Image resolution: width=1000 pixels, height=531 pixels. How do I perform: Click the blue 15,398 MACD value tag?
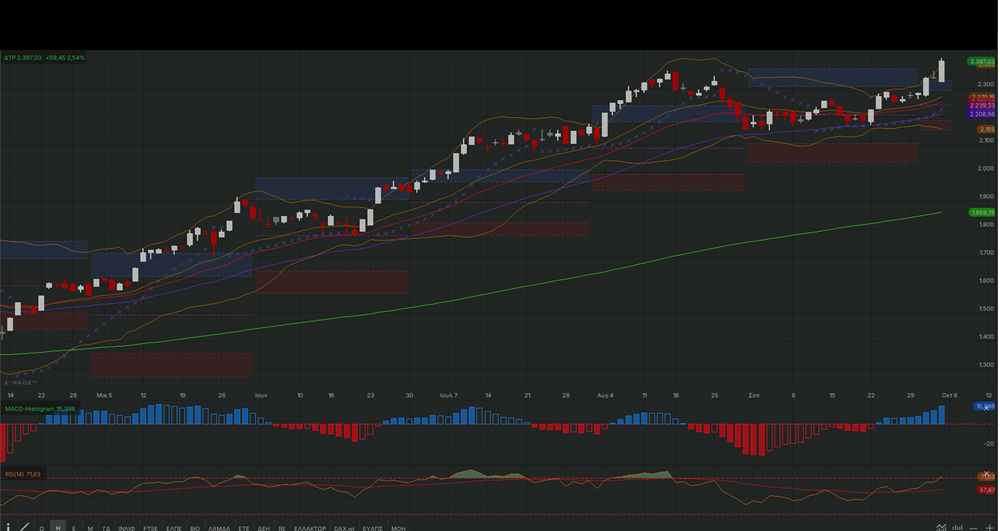(984, 406)
